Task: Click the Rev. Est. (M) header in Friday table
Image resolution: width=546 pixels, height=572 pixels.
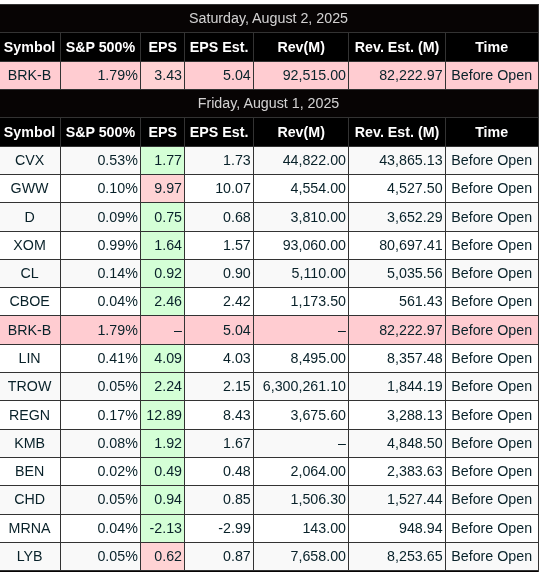Action: point(397,132)
